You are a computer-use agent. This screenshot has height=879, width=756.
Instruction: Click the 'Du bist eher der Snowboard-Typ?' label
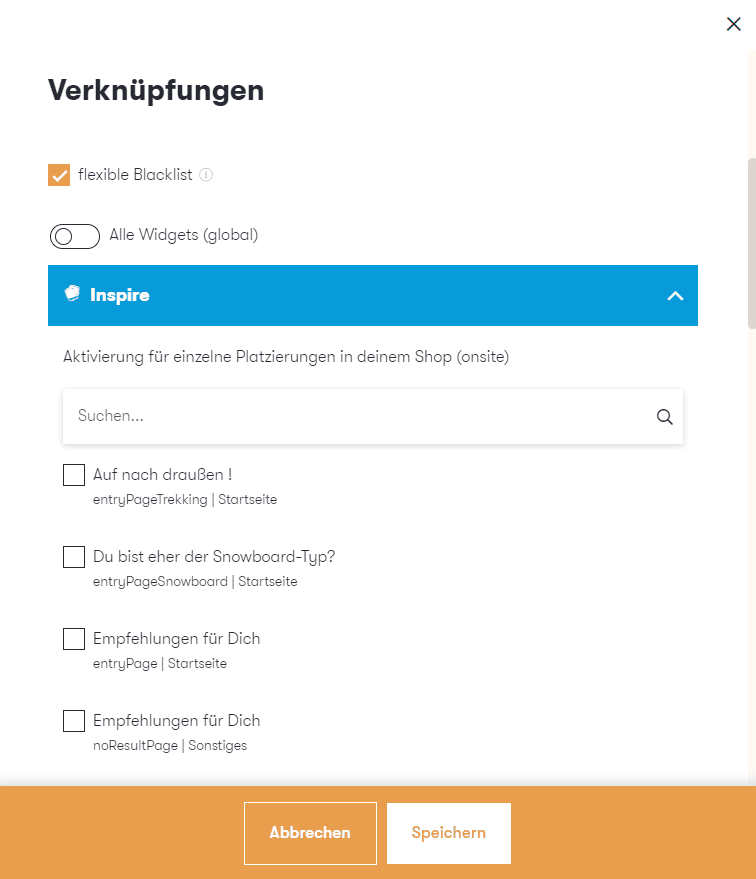(214, 557)
